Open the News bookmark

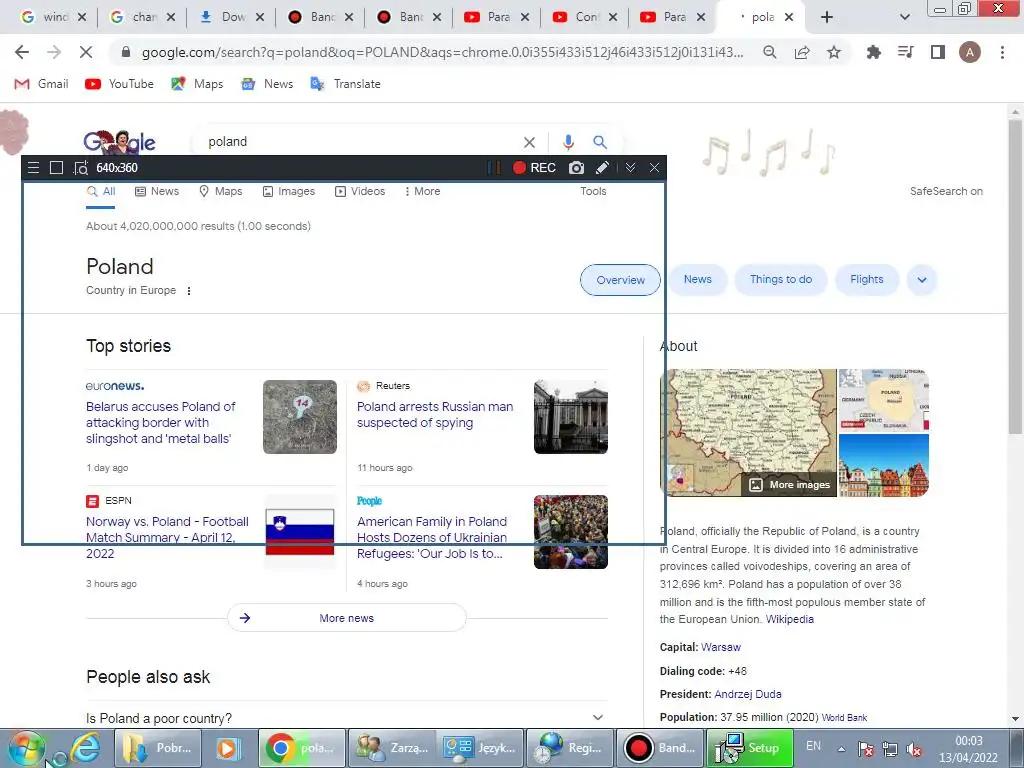click(x=267, y=84)
